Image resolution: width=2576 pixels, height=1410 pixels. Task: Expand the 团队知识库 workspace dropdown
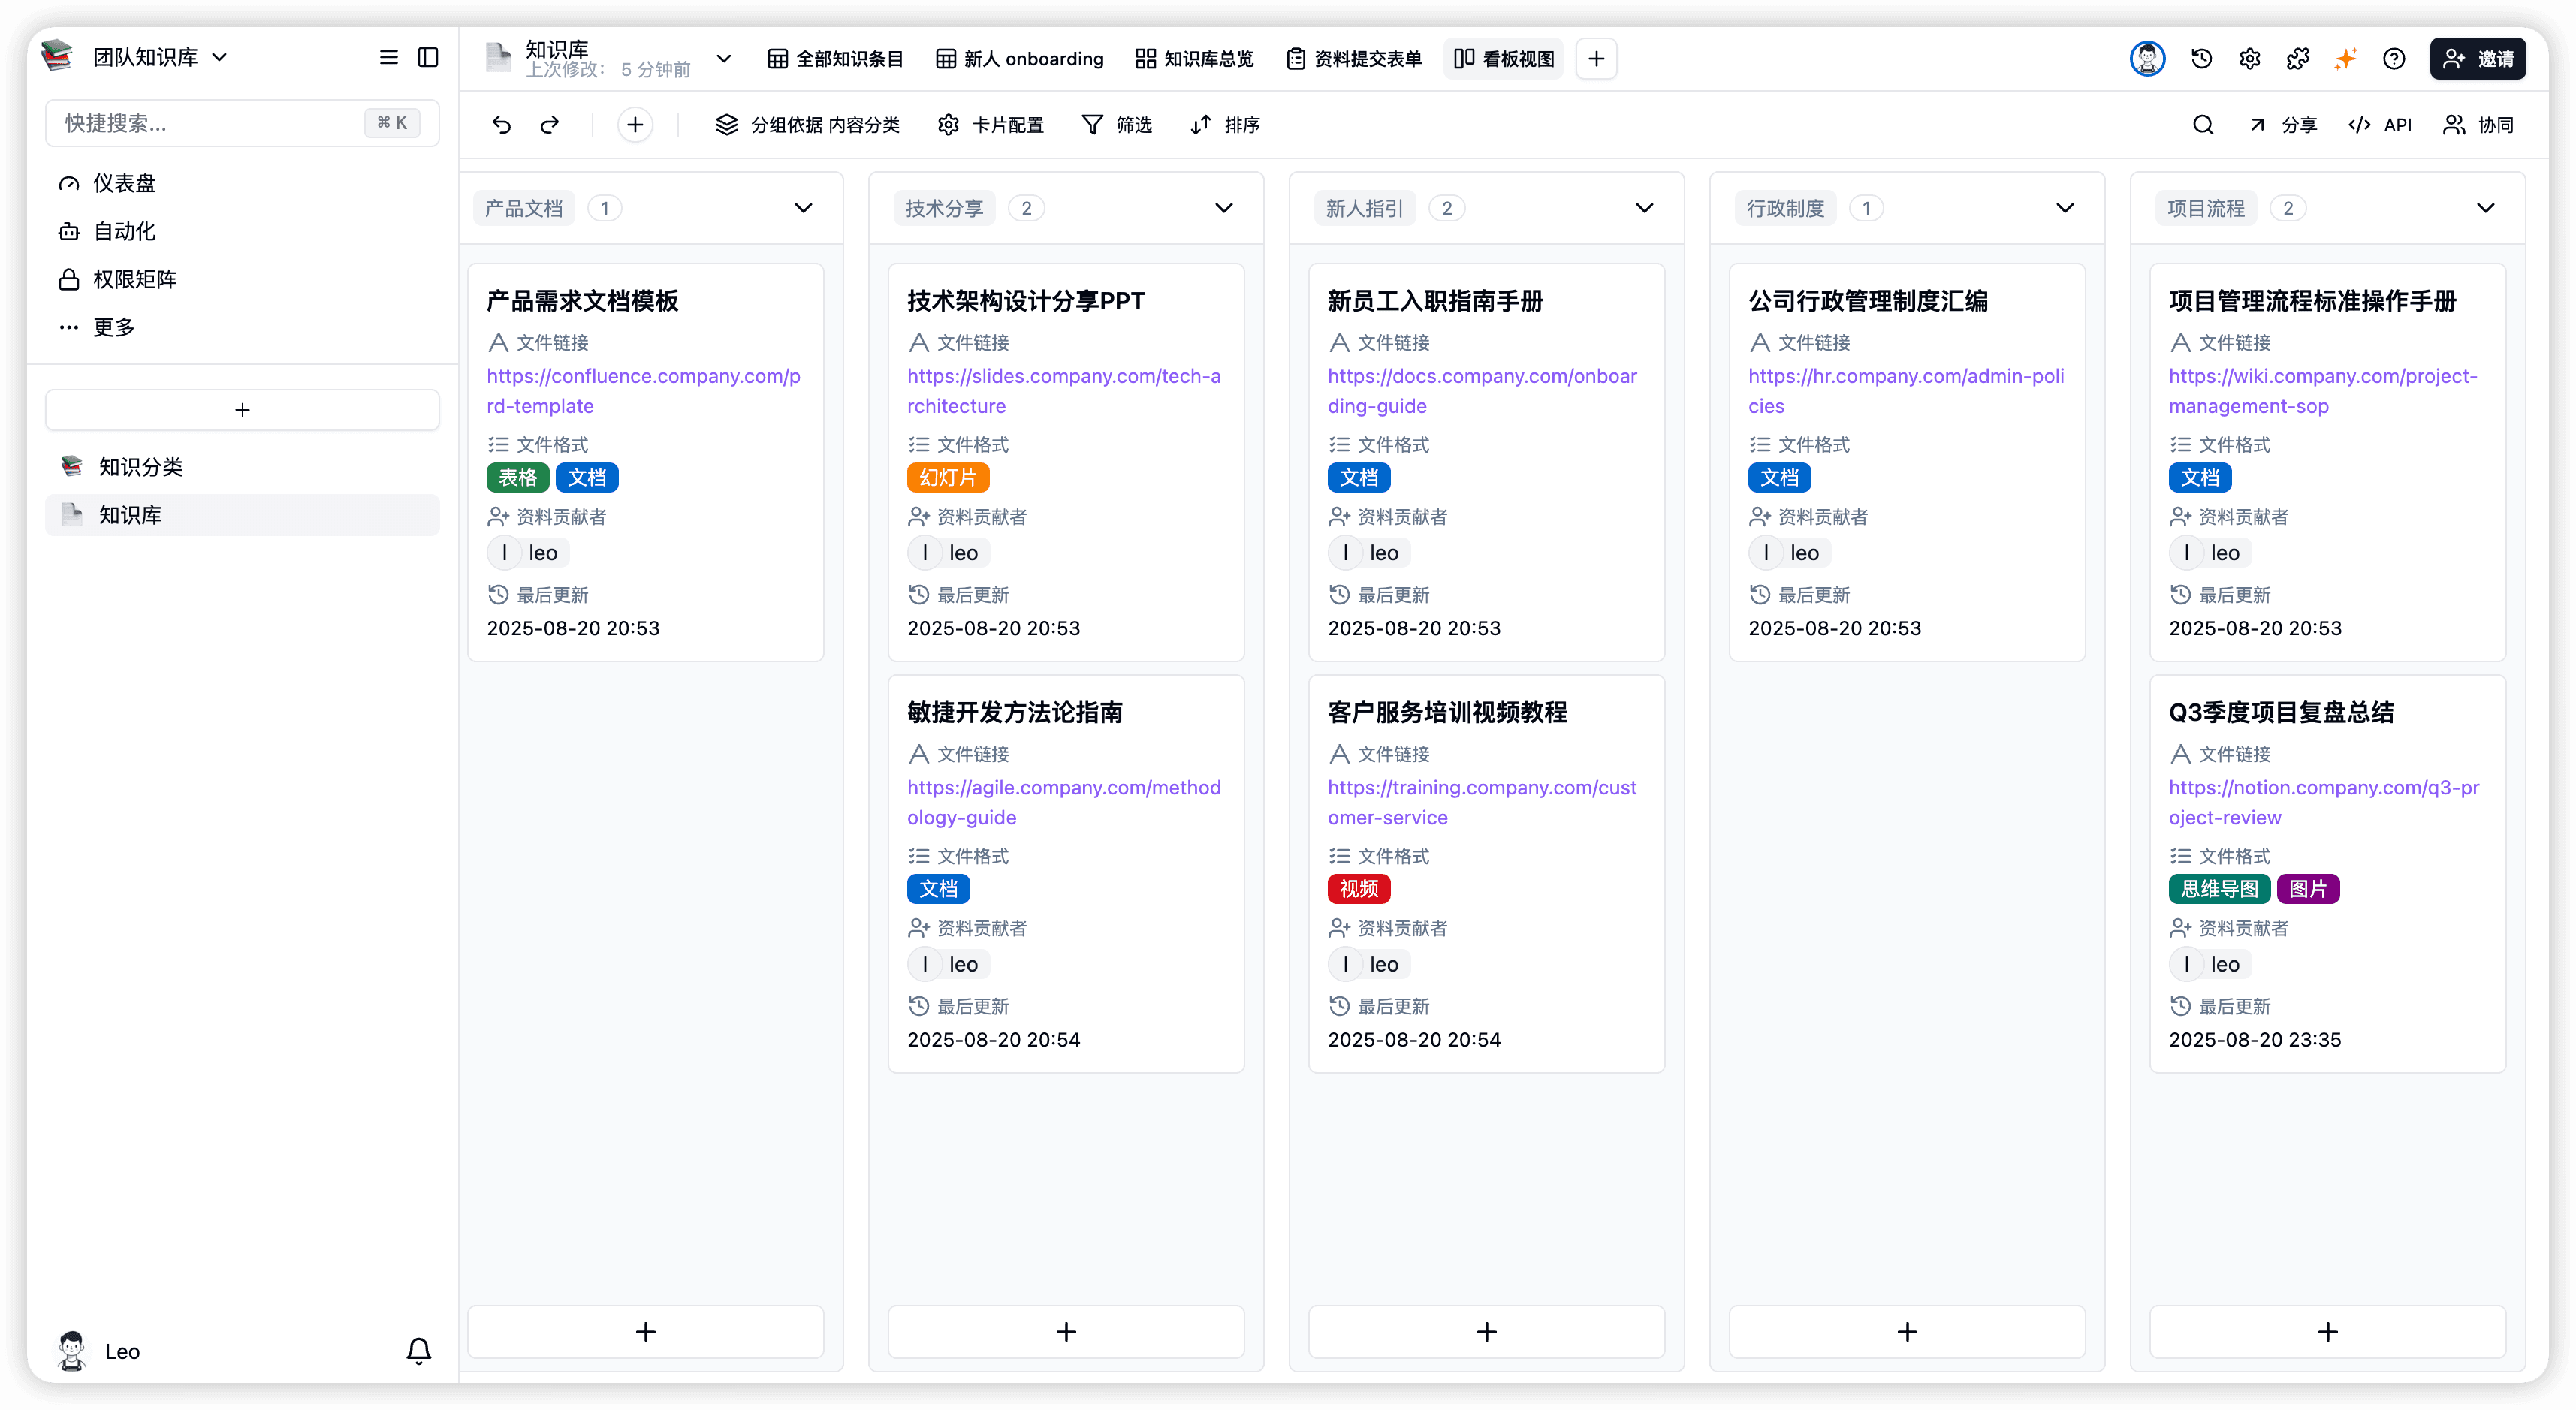[220, 57]
